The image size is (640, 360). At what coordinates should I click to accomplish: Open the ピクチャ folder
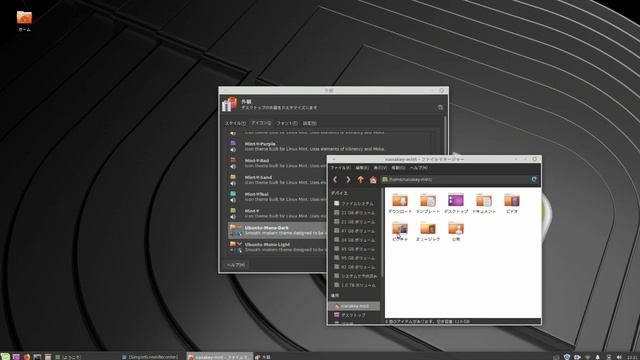[x=400, y=231]
